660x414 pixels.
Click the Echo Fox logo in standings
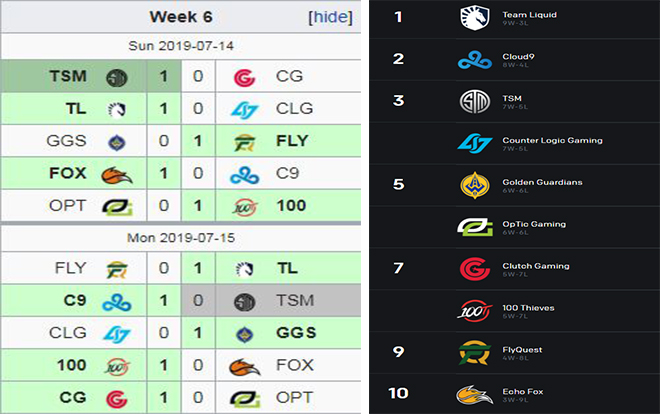473,394
